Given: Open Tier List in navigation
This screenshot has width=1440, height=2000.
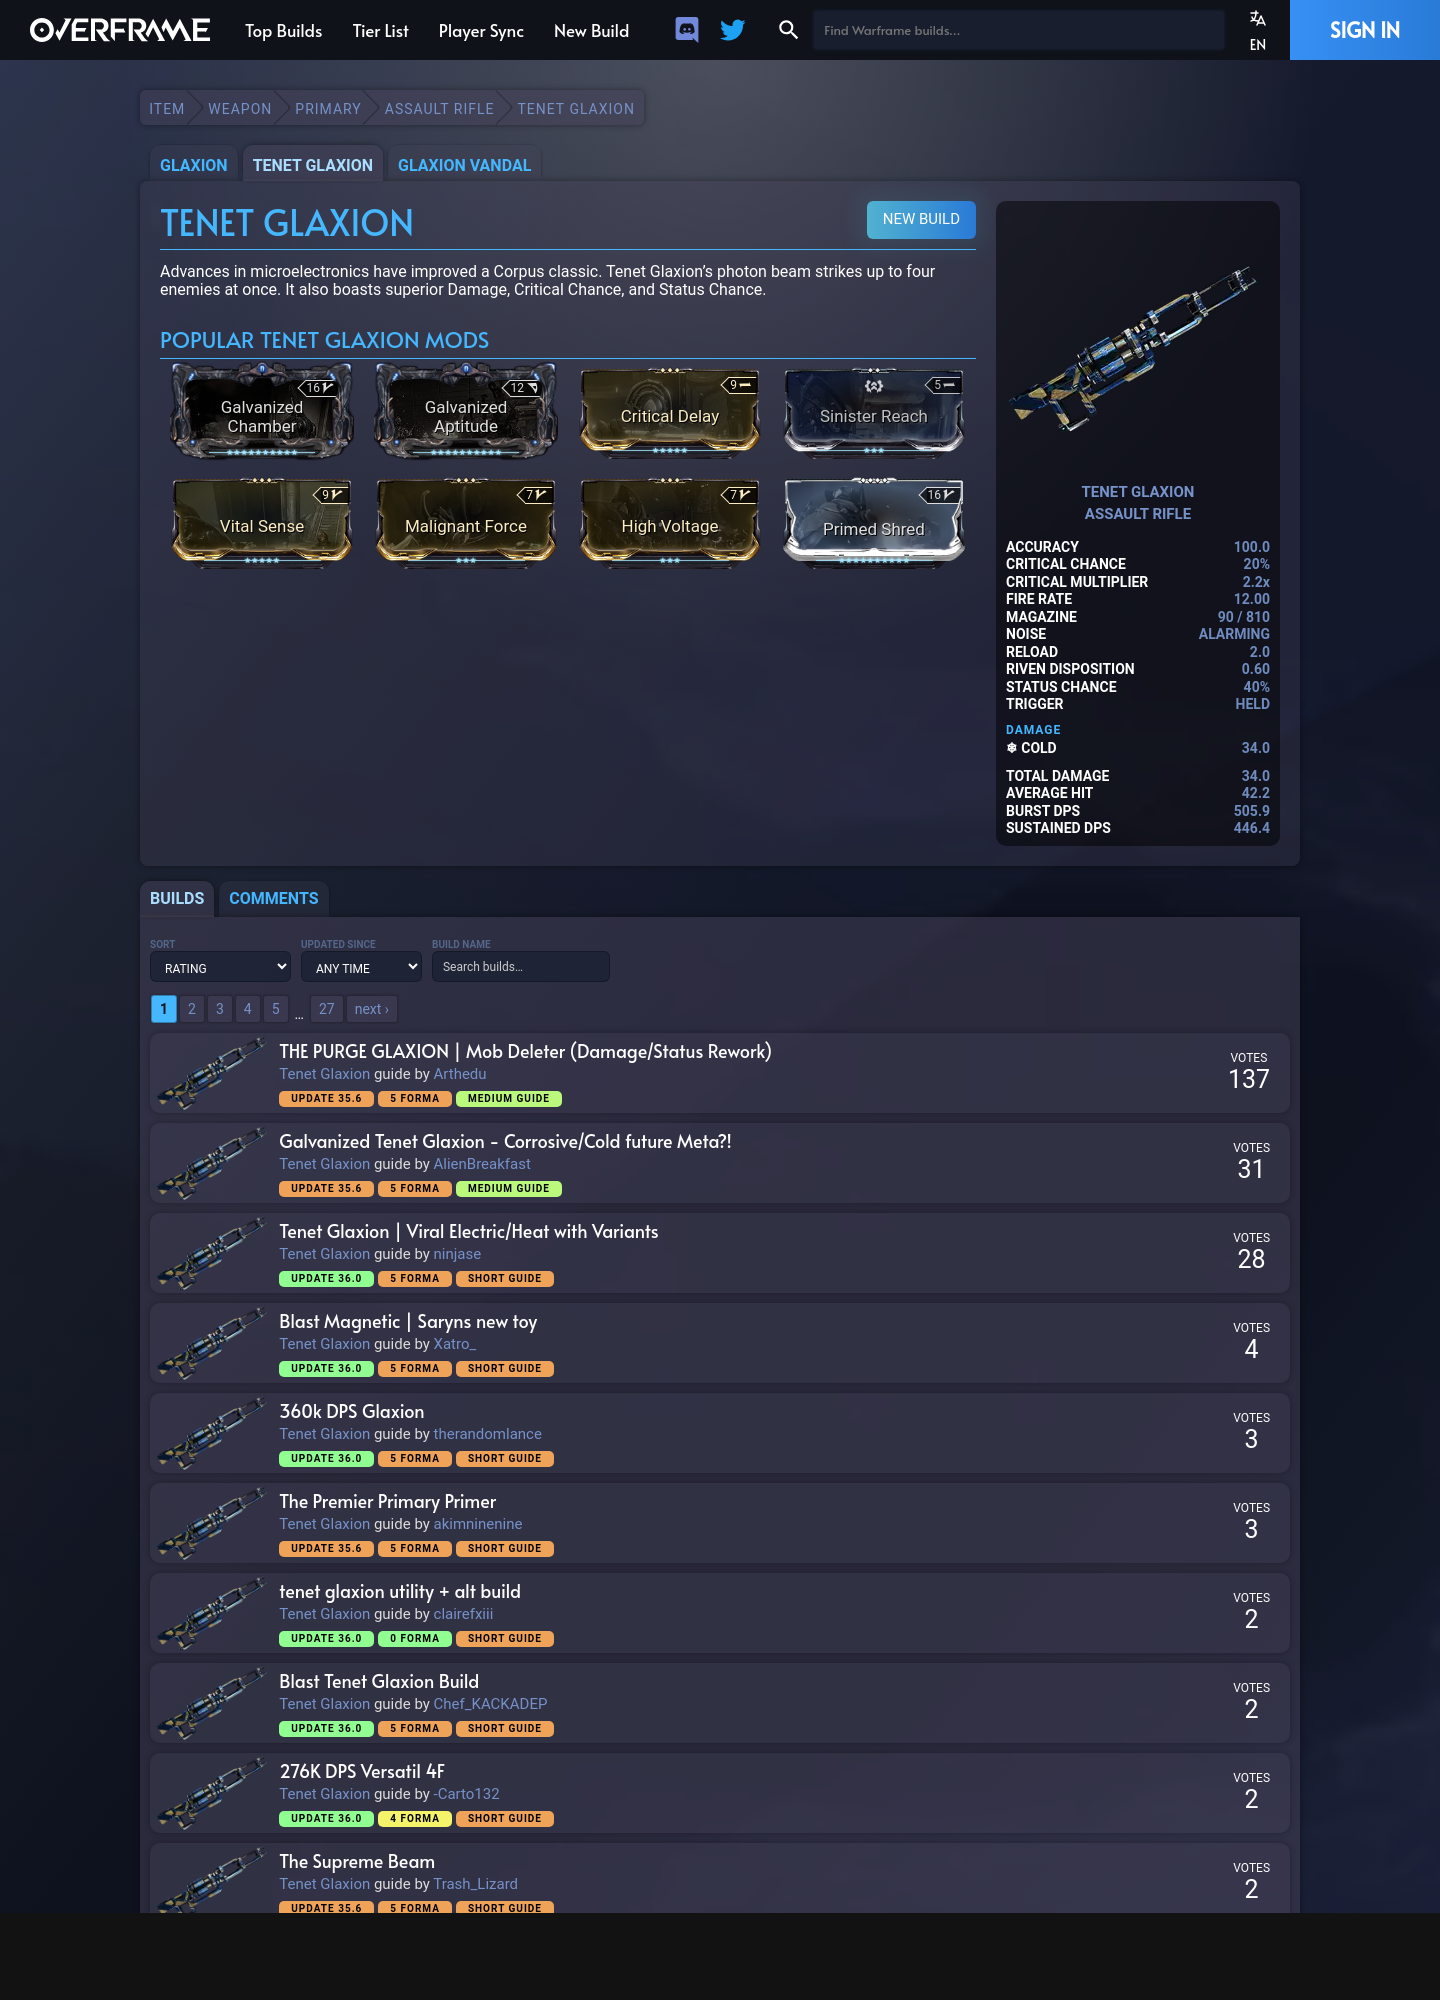Looking at the screenshot, I should point(381,31).
